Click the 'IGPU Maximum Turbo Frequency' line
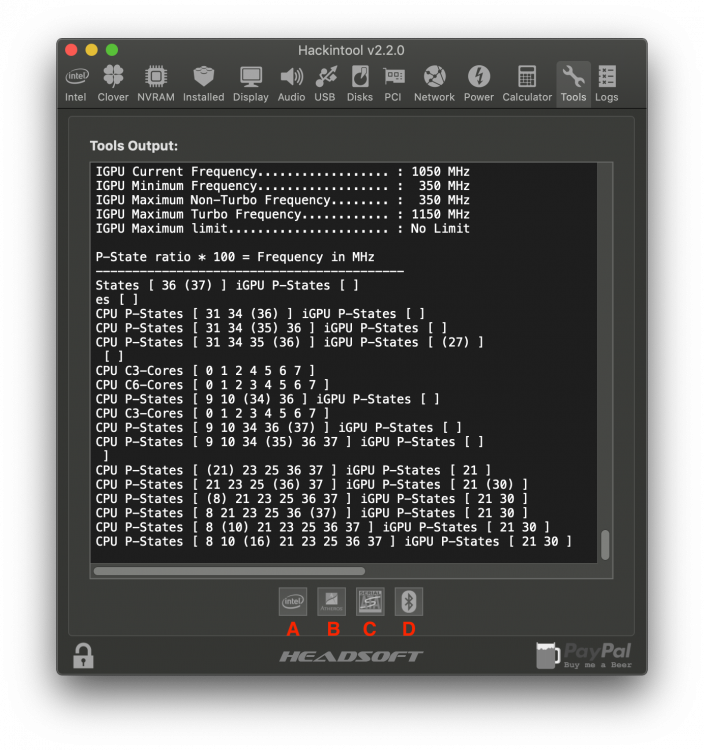704x750 pixels. pyautogui.click(x=283, y=214)
